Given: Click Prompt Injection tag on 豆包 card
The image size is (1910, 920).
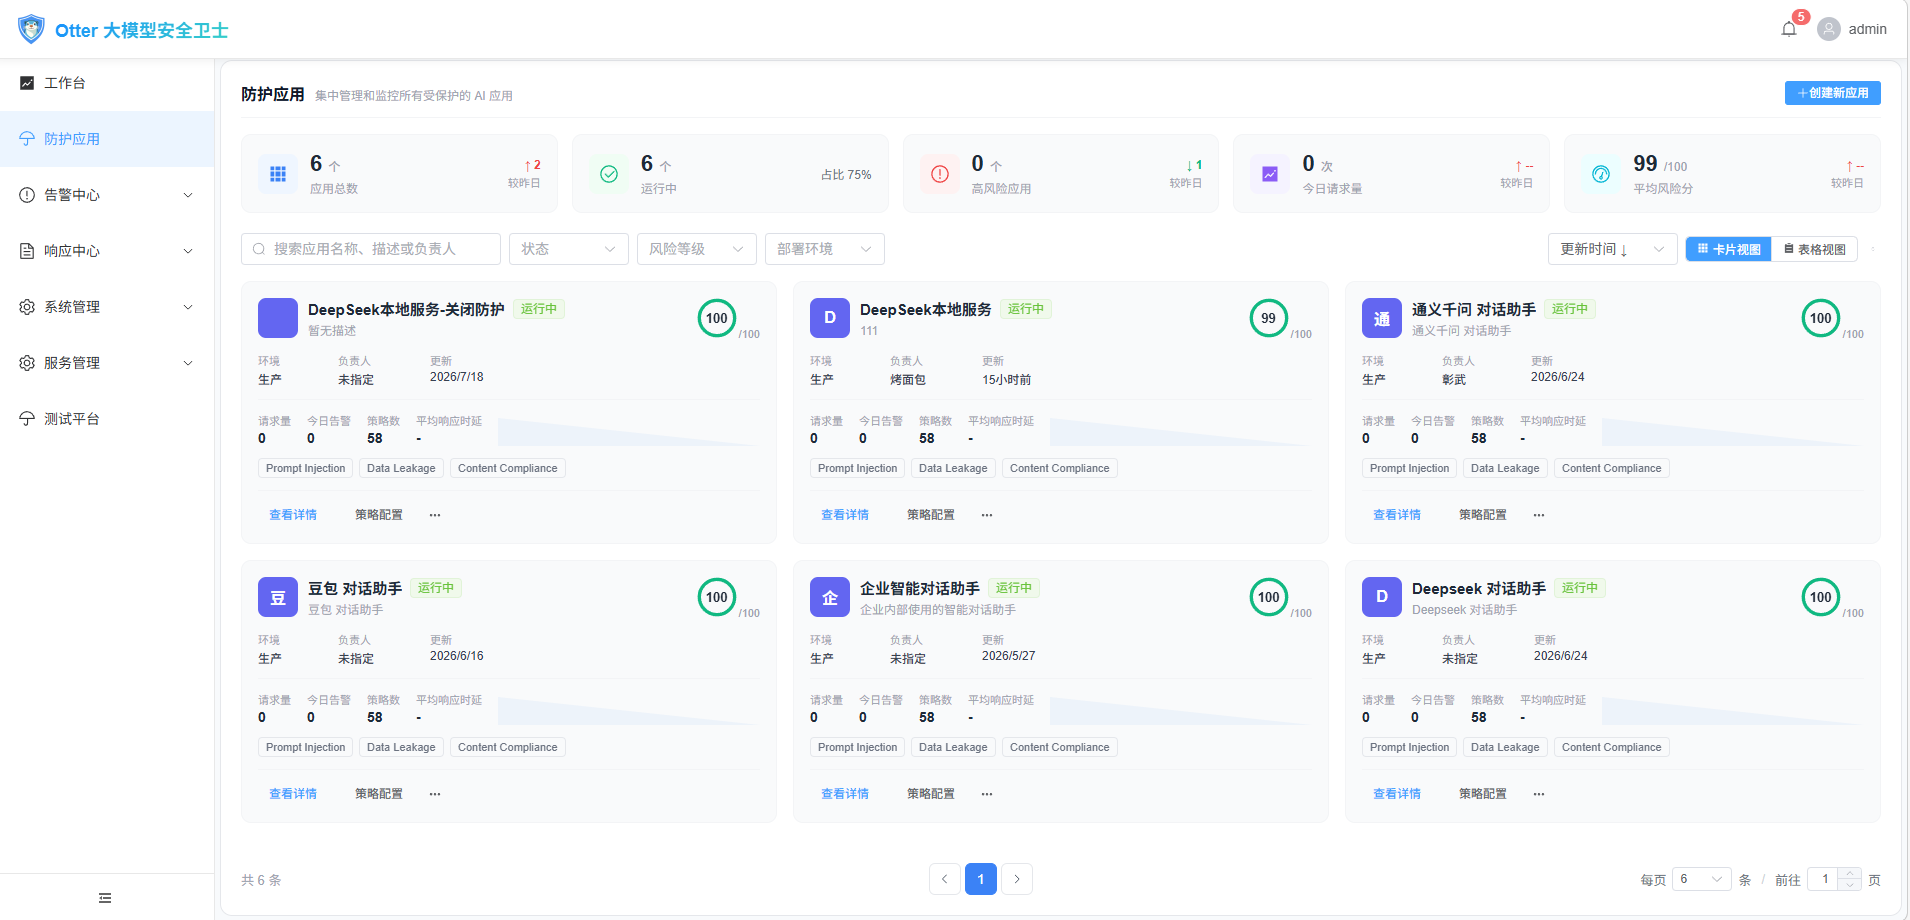Looking at the screenshot, I should [306, 747].
